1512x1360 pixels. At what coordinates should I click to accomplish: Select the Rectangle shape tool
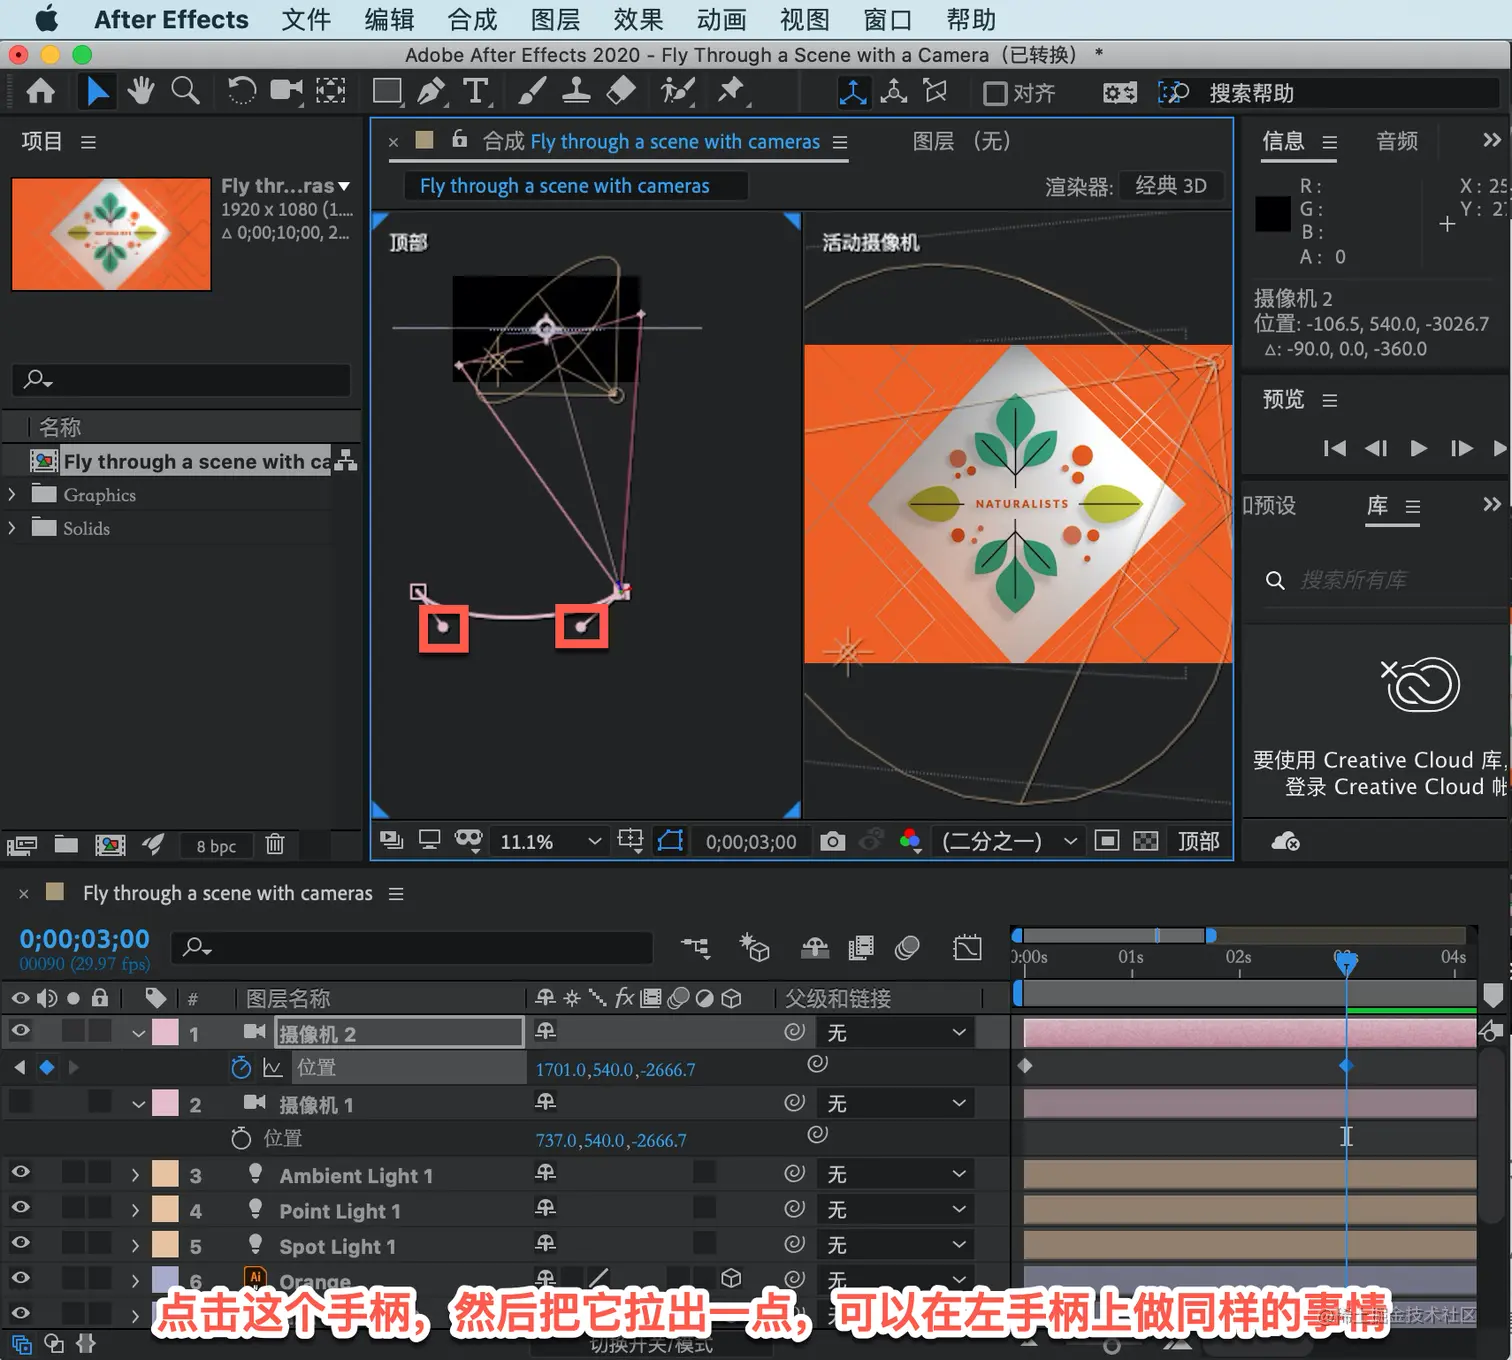[x=387, y=92]
